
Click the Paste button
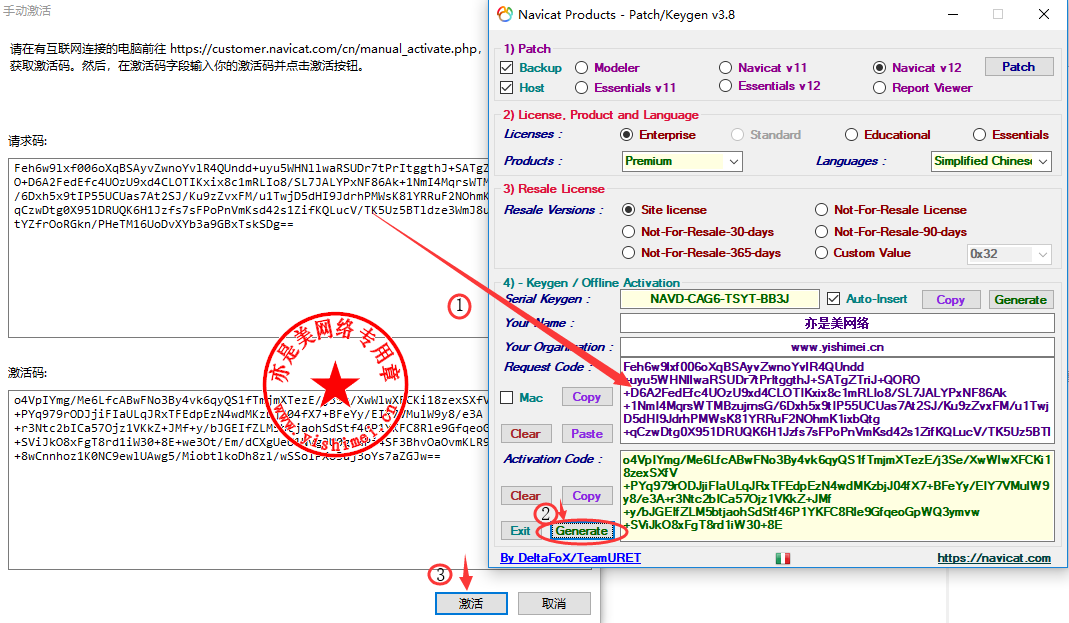pos(586,434)
